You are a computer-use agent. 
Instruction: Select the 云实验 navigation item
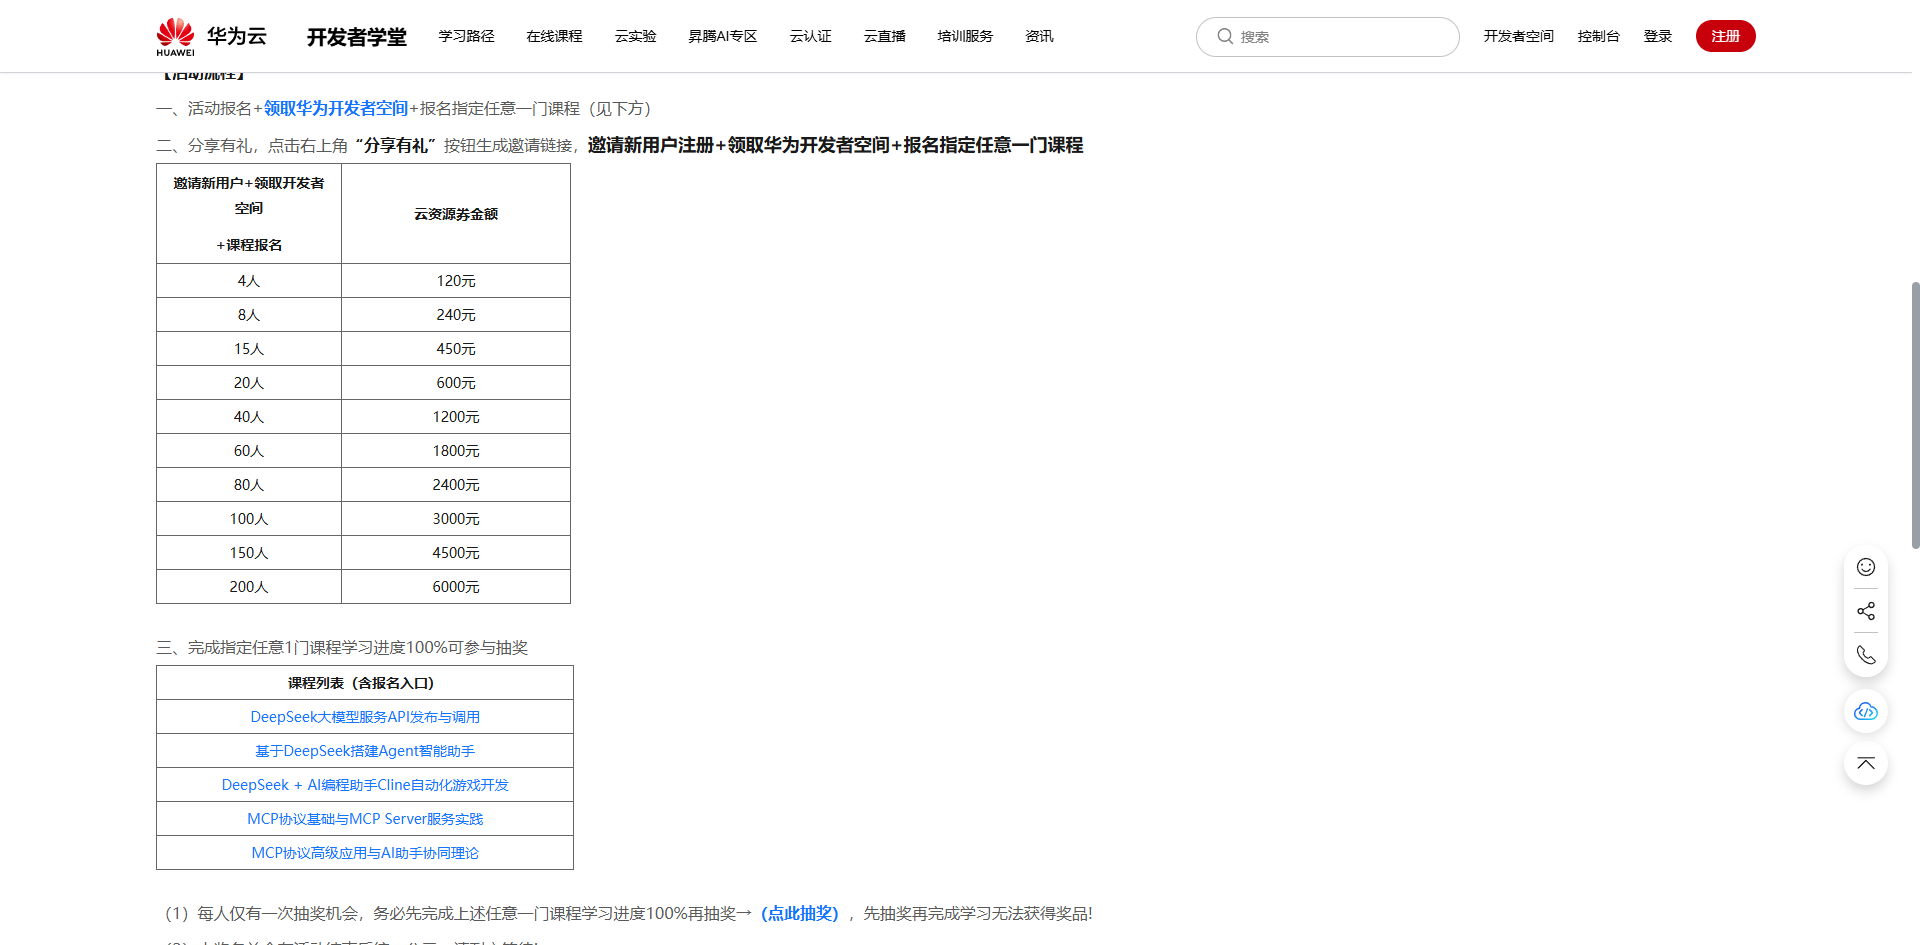click(x=635, y=37)
